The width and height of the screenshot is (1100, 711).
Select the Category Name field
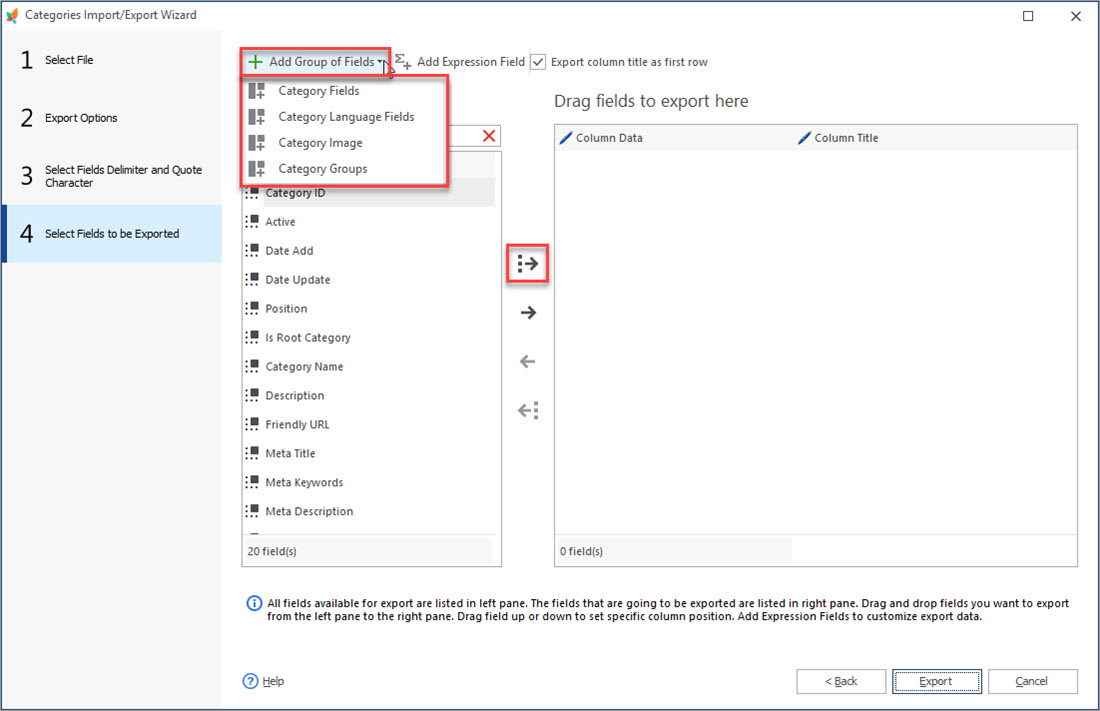coord(369,366)
